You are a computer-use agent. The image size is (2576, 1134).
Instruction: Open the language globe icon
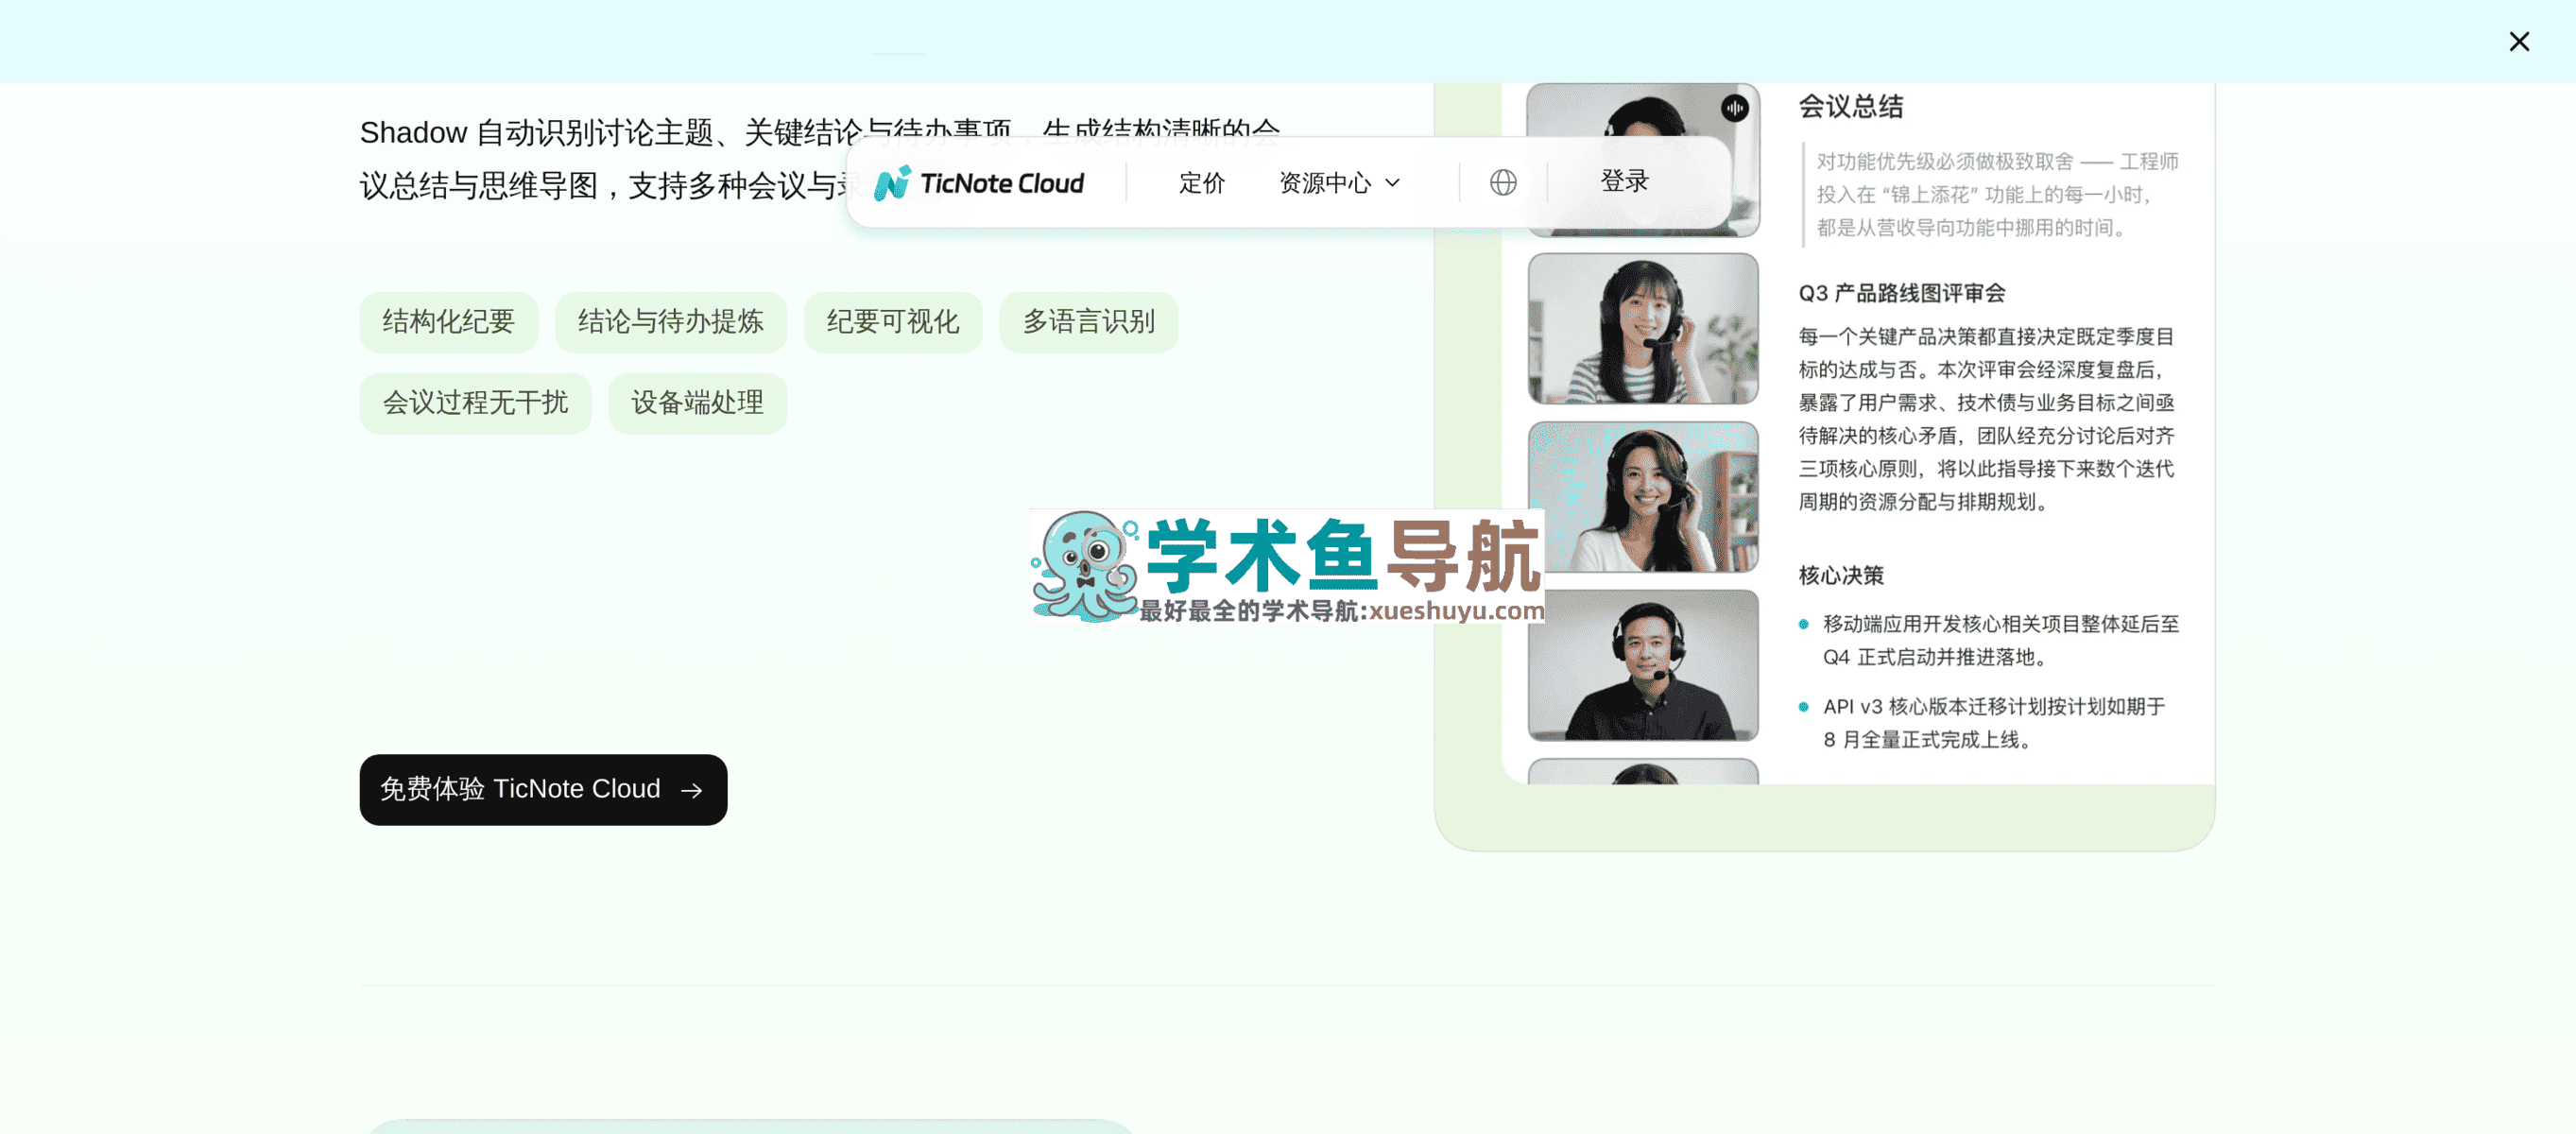[1502, 183]
